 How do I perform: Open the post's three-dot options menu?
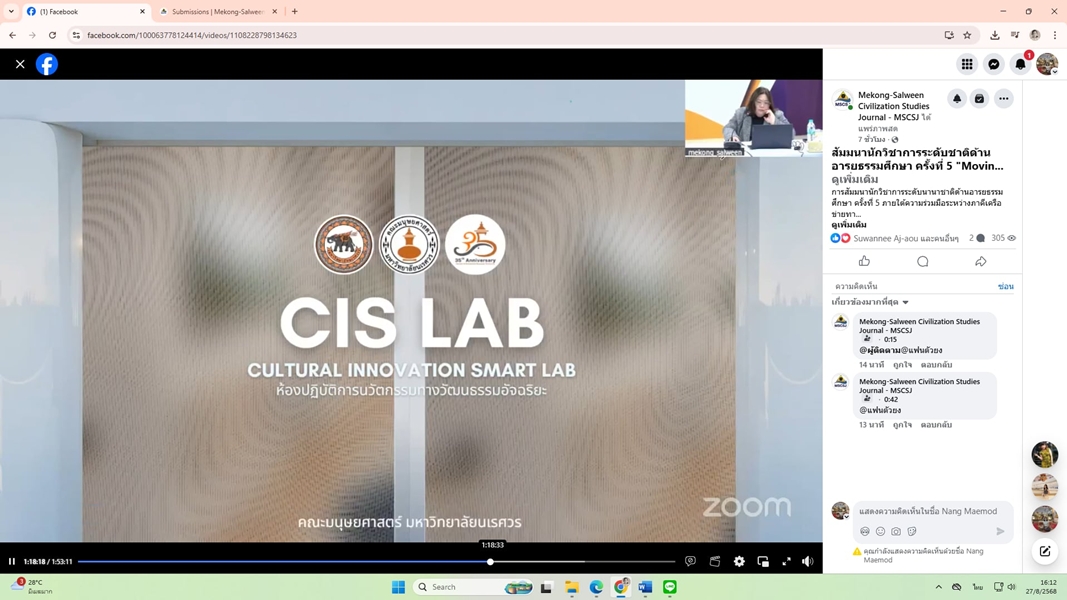pyautogui.click(x=1003, y=99)
